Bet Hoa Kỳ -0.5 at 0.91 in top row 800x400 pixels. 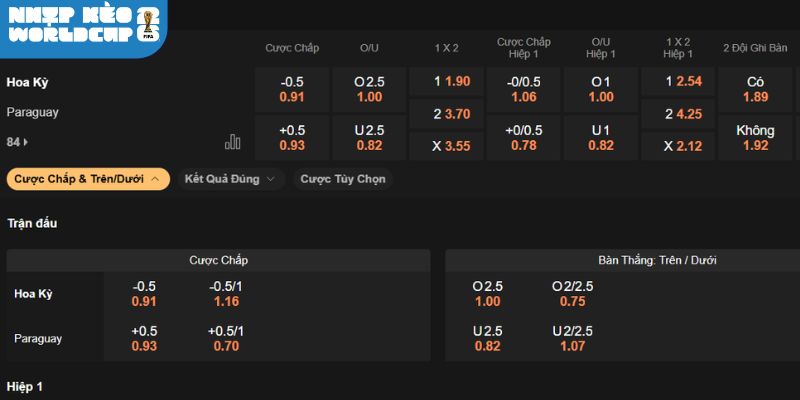292,89
